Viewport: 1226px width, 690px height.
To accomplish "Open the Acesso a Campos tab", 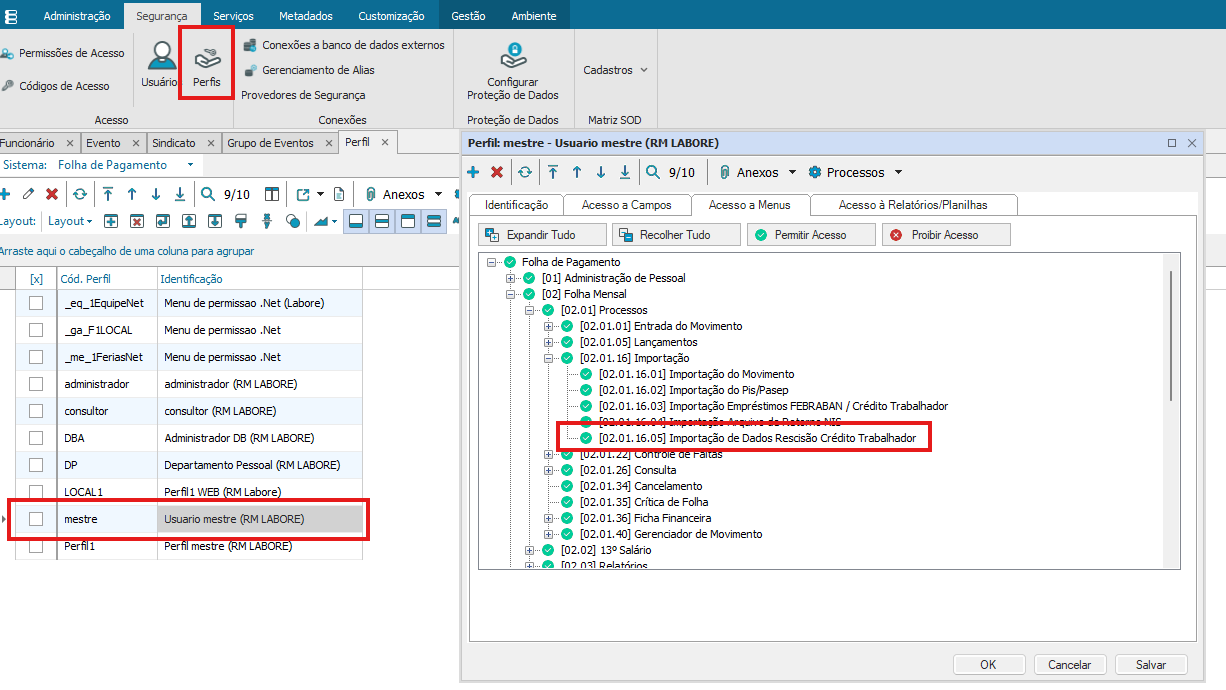I will coord(627,204).
